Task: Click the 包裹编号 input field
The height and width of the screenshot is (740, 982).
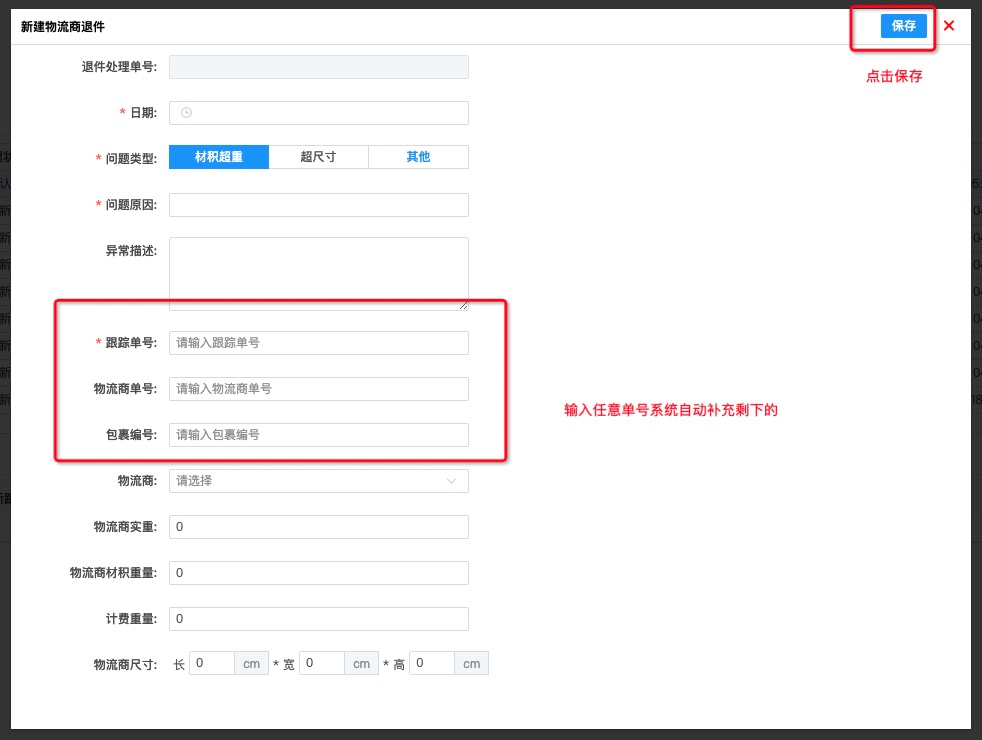Action: (x=319, y=435)
